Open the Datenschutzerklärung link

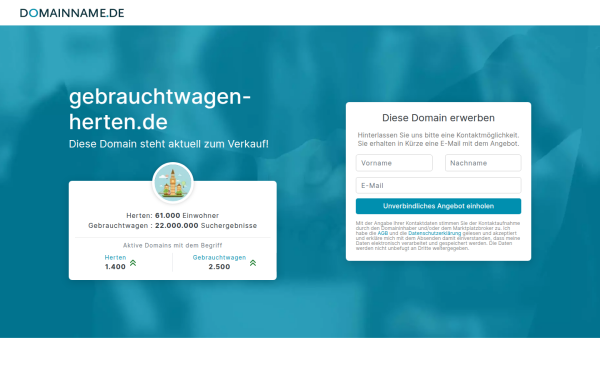434,233
